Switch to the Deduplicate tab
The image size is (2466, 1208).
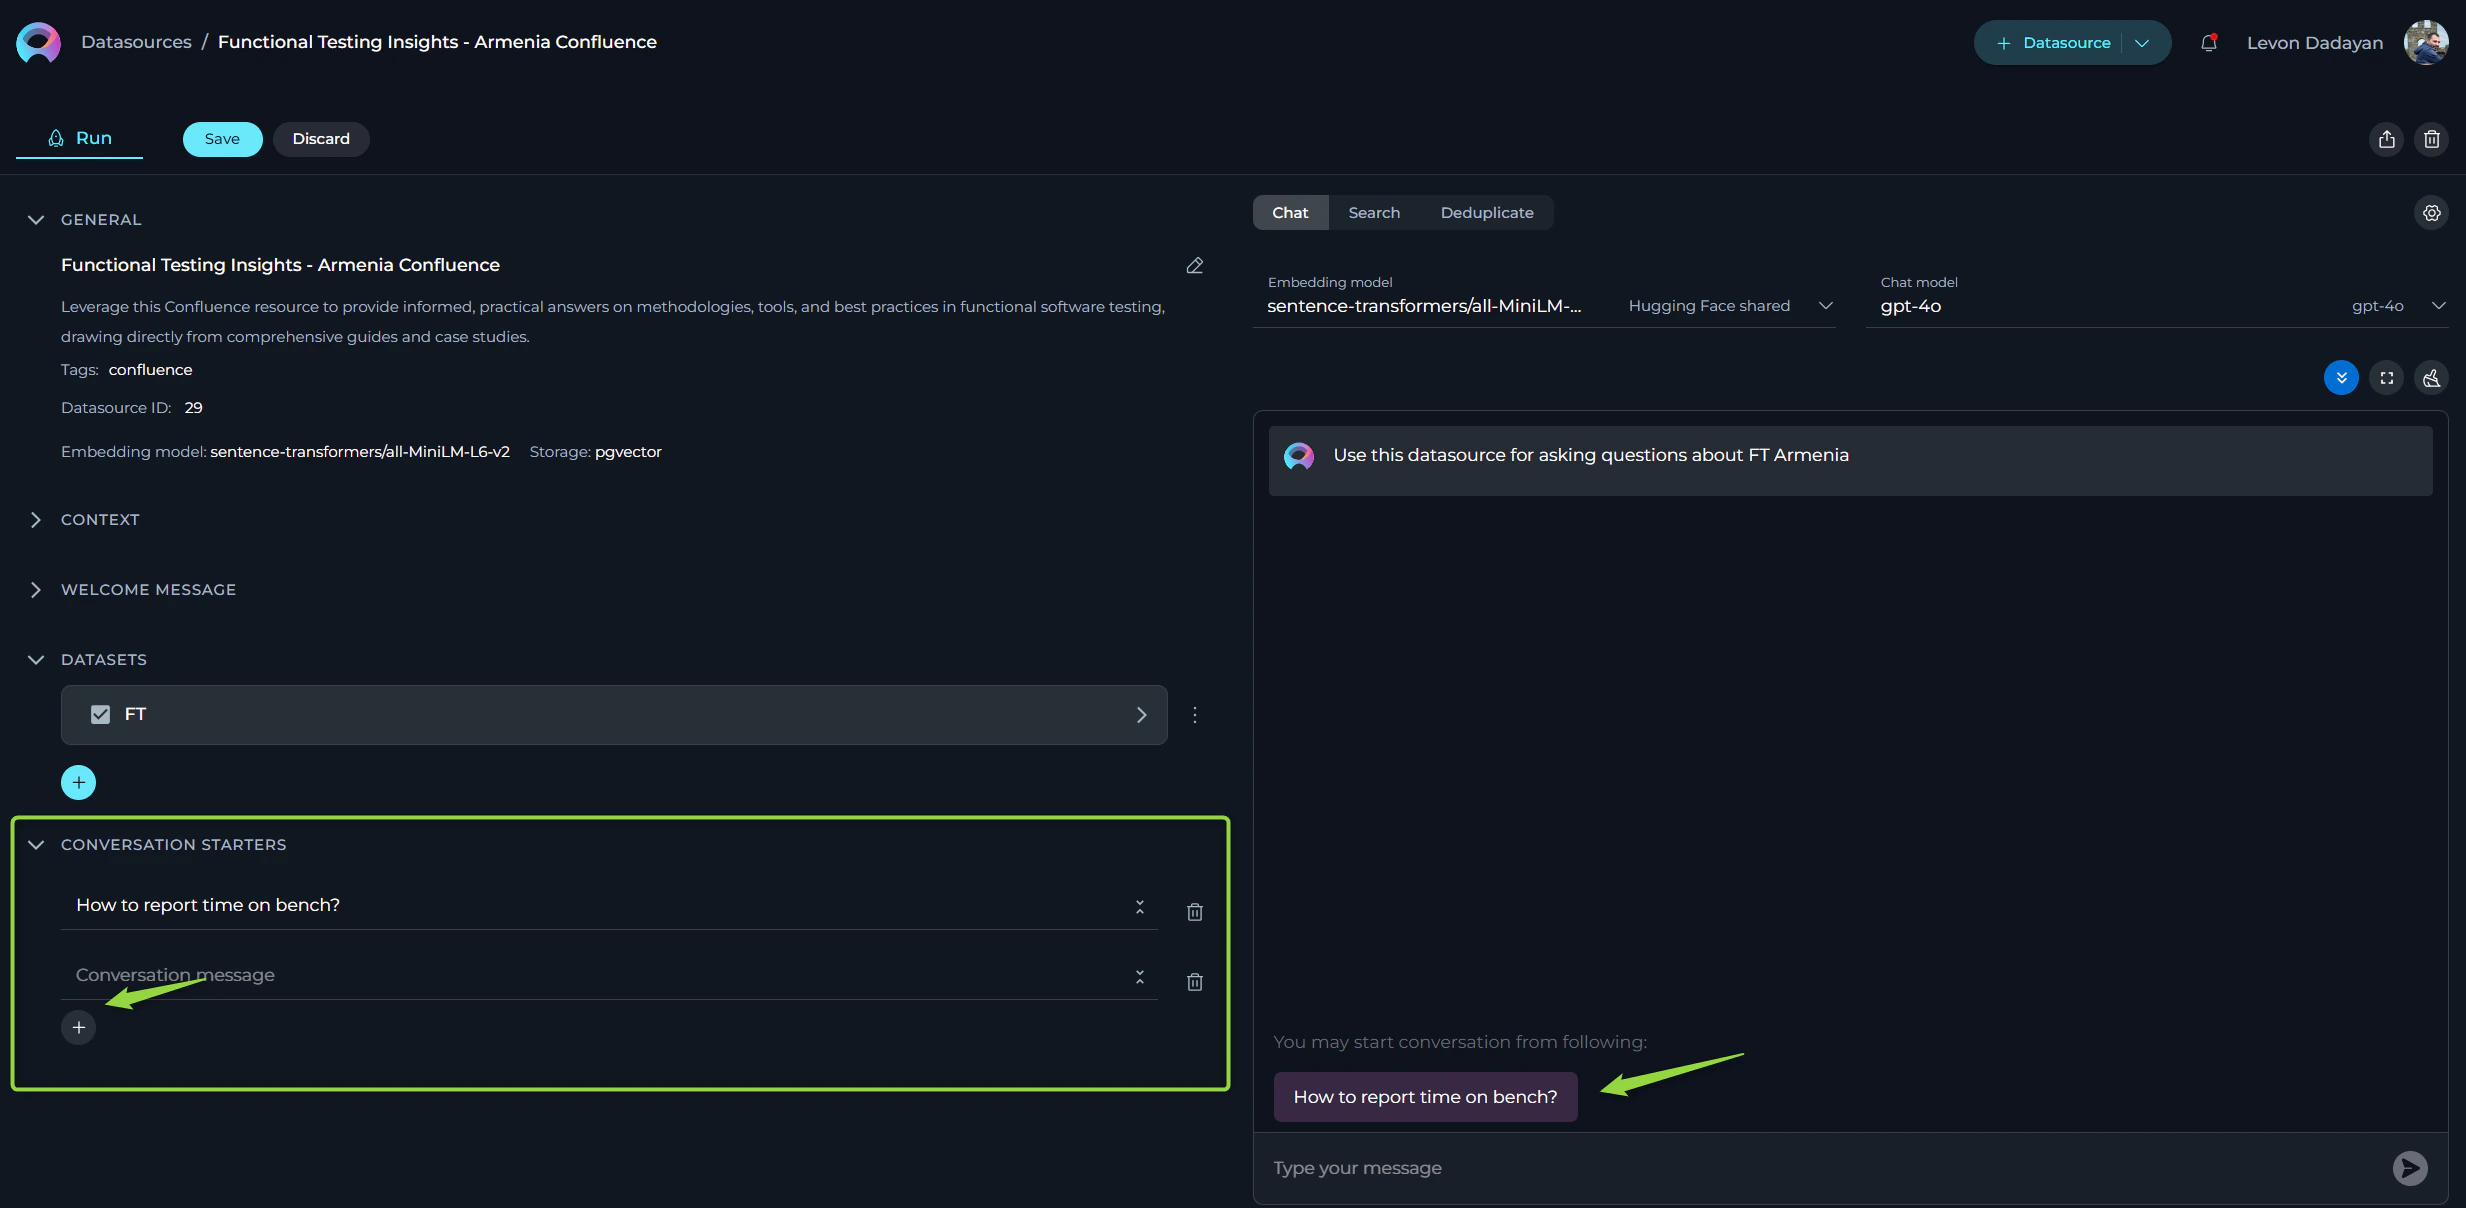[x=1486, y=213]
